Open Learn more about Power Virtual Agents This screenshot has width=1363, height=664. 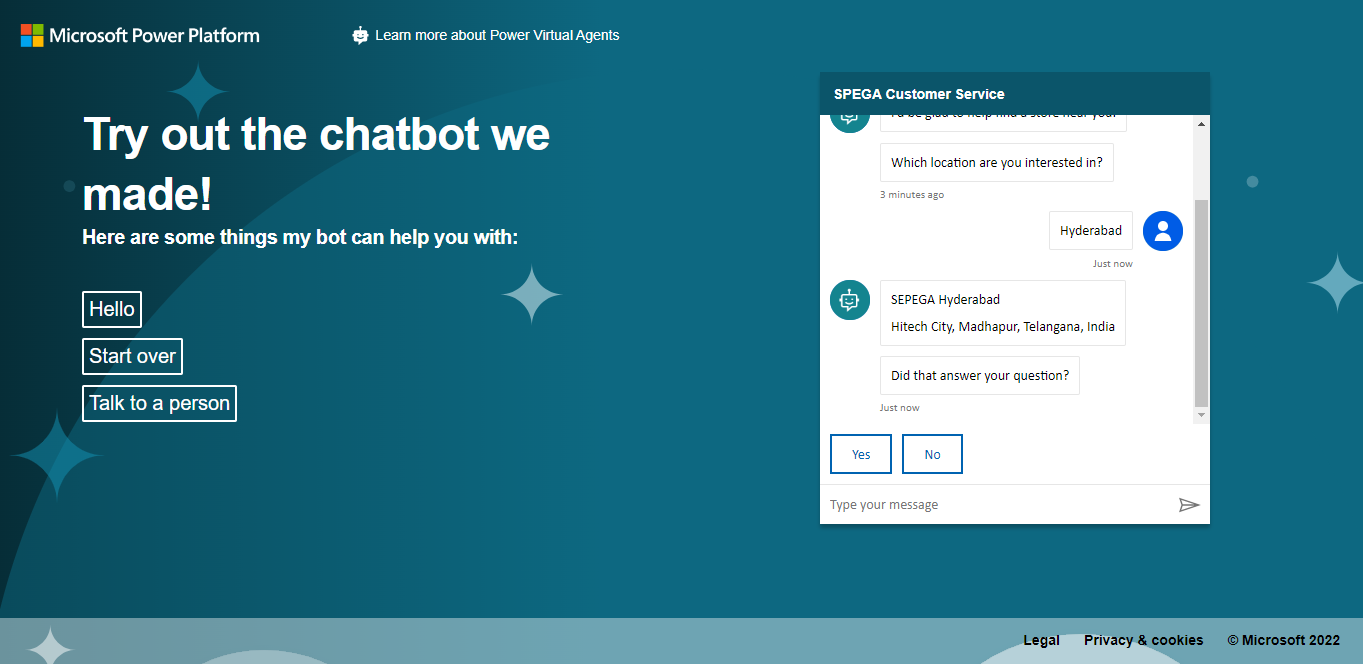pos(497,36)
